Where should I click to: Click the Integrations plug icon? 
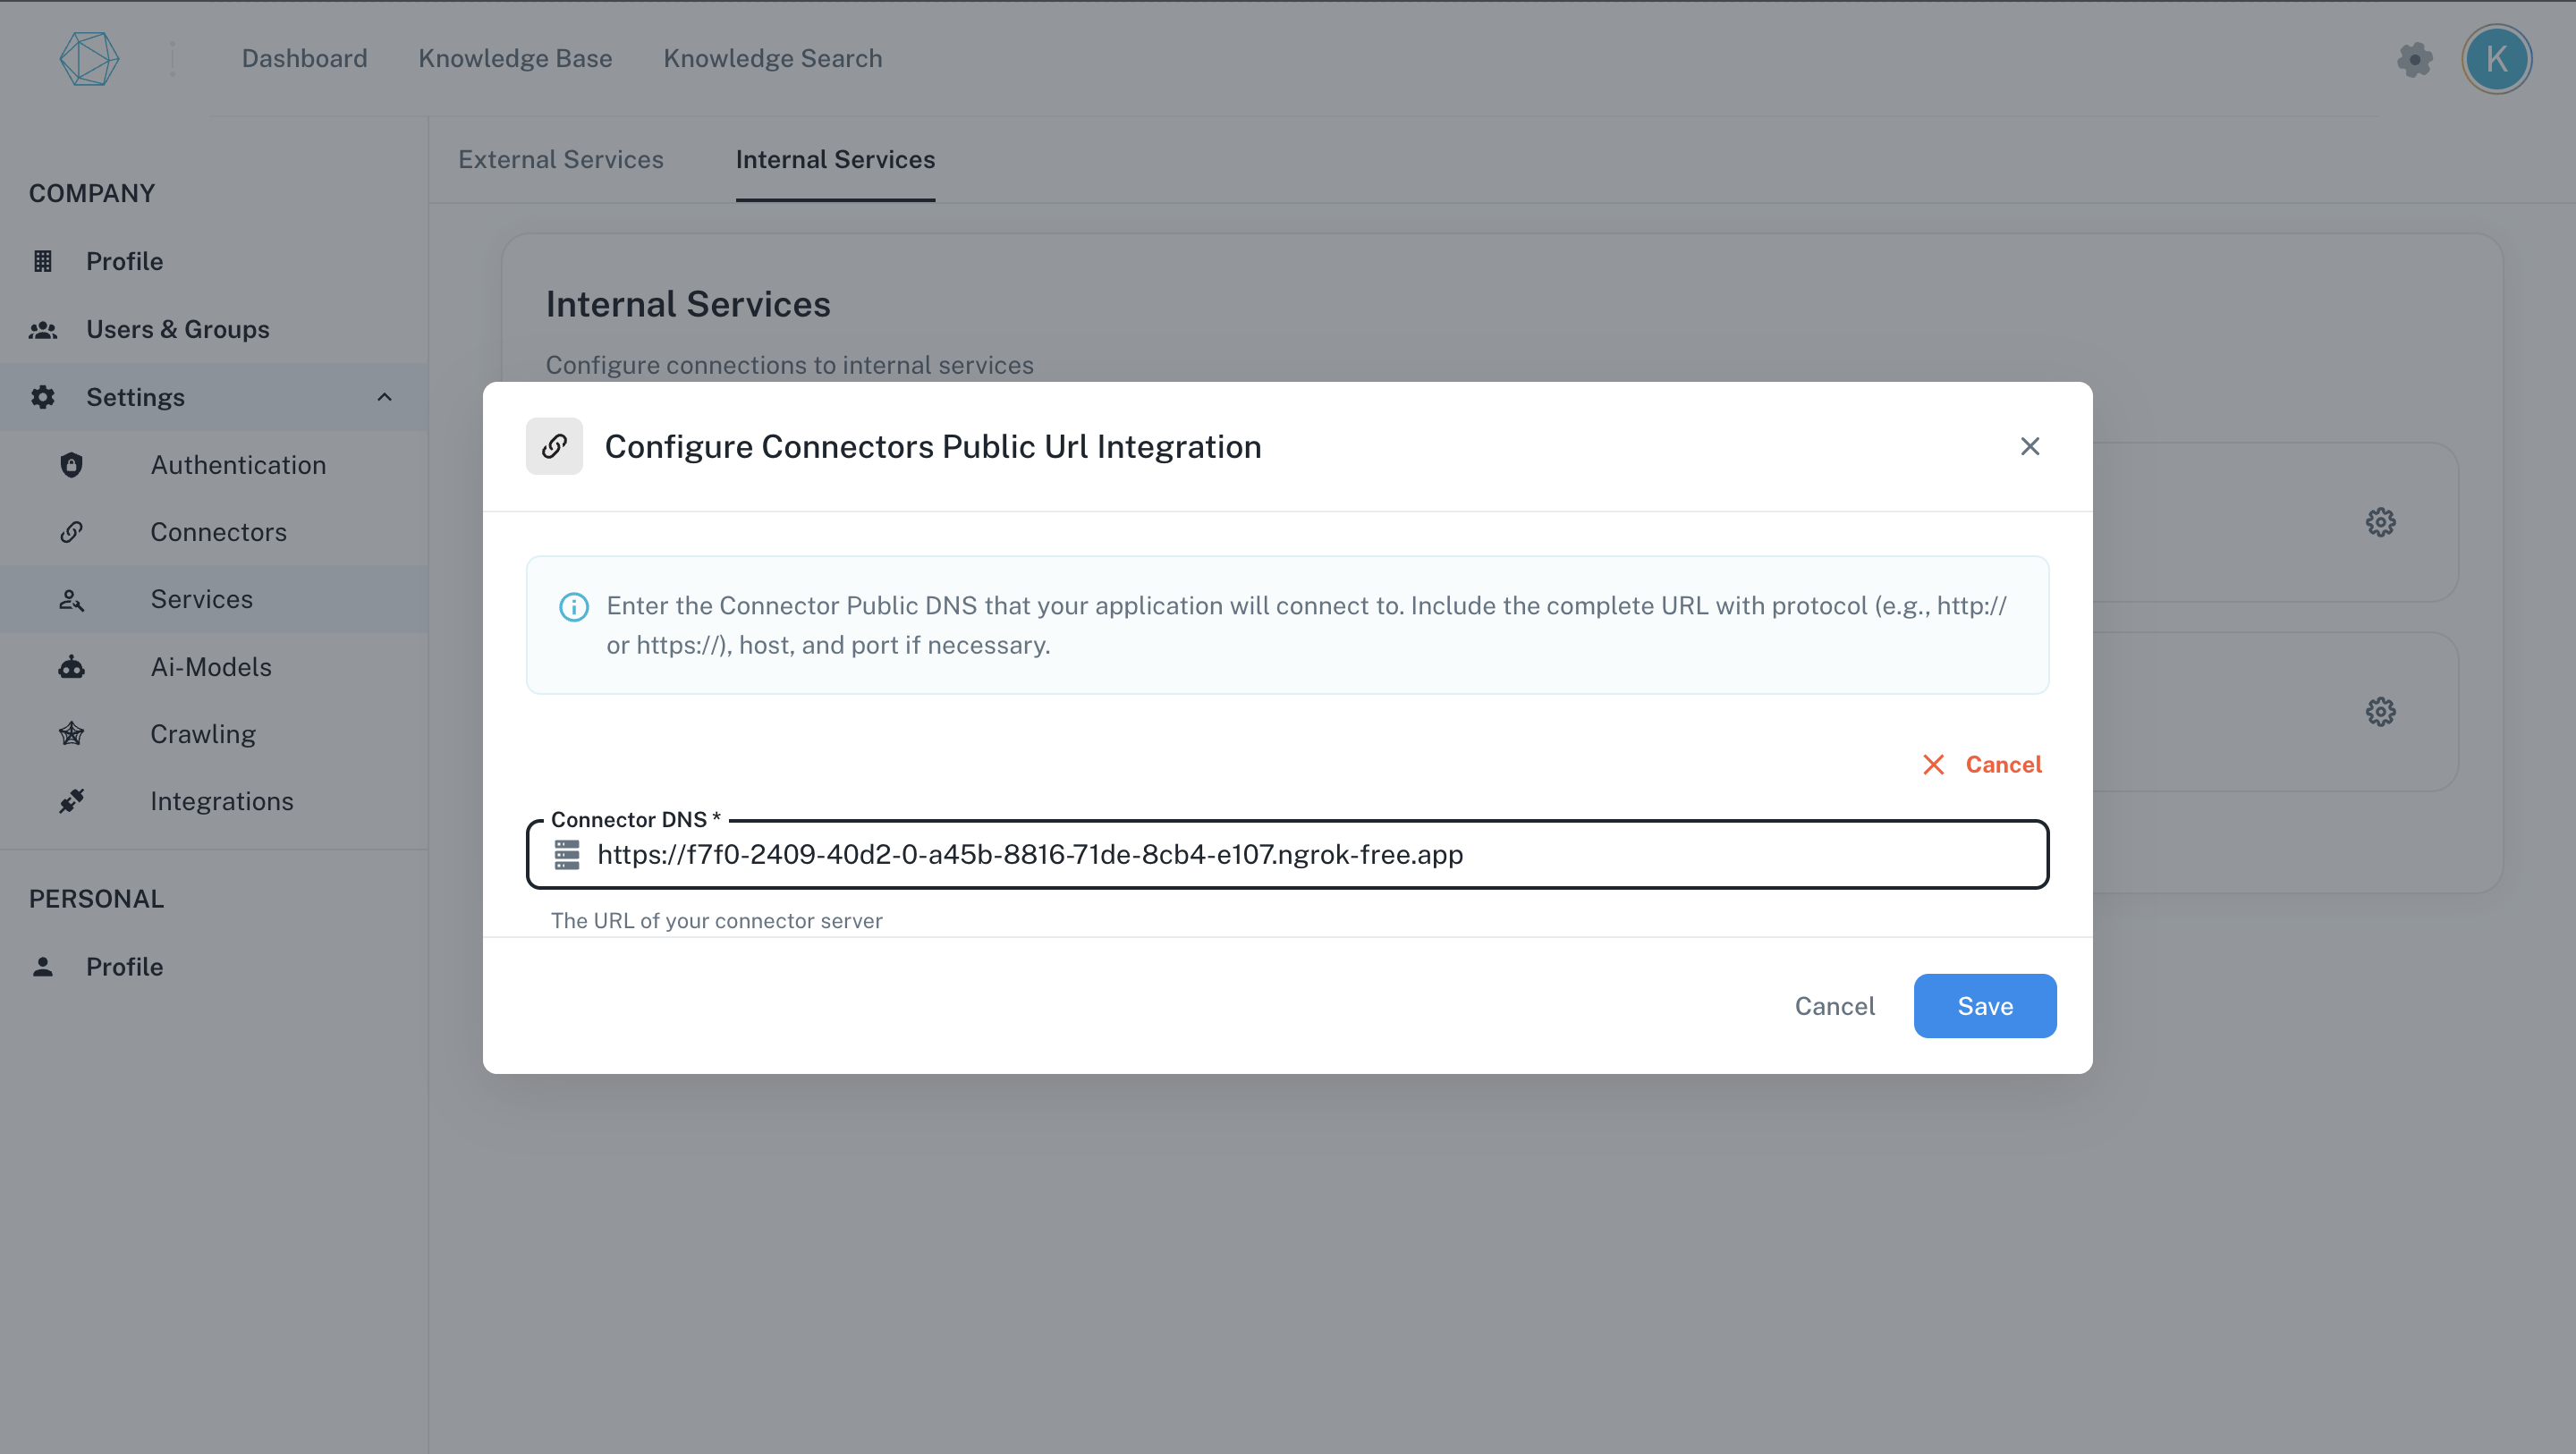pyautogui.click(x=71, y=800)
